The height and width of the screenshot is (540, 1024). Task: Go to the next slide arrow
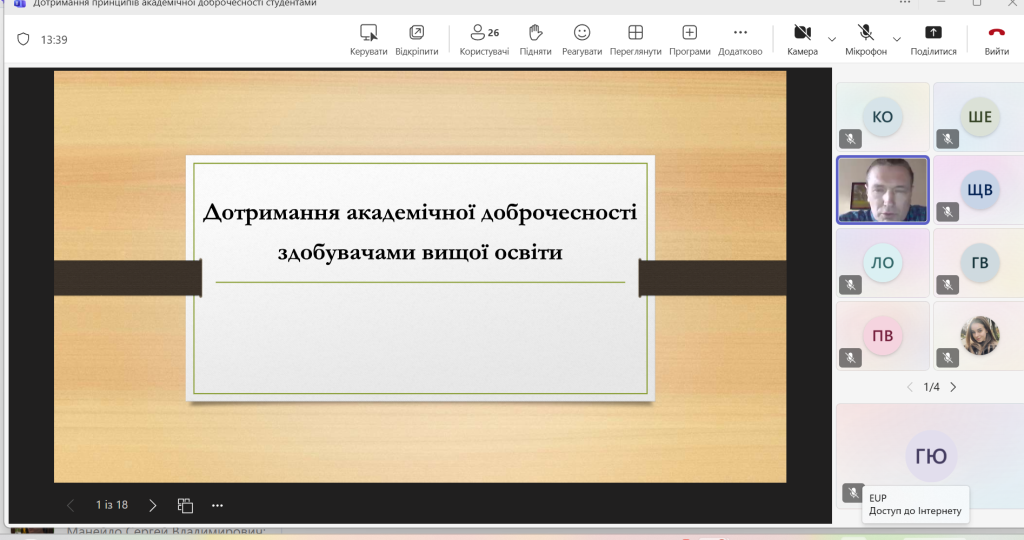tap(153, 505)
